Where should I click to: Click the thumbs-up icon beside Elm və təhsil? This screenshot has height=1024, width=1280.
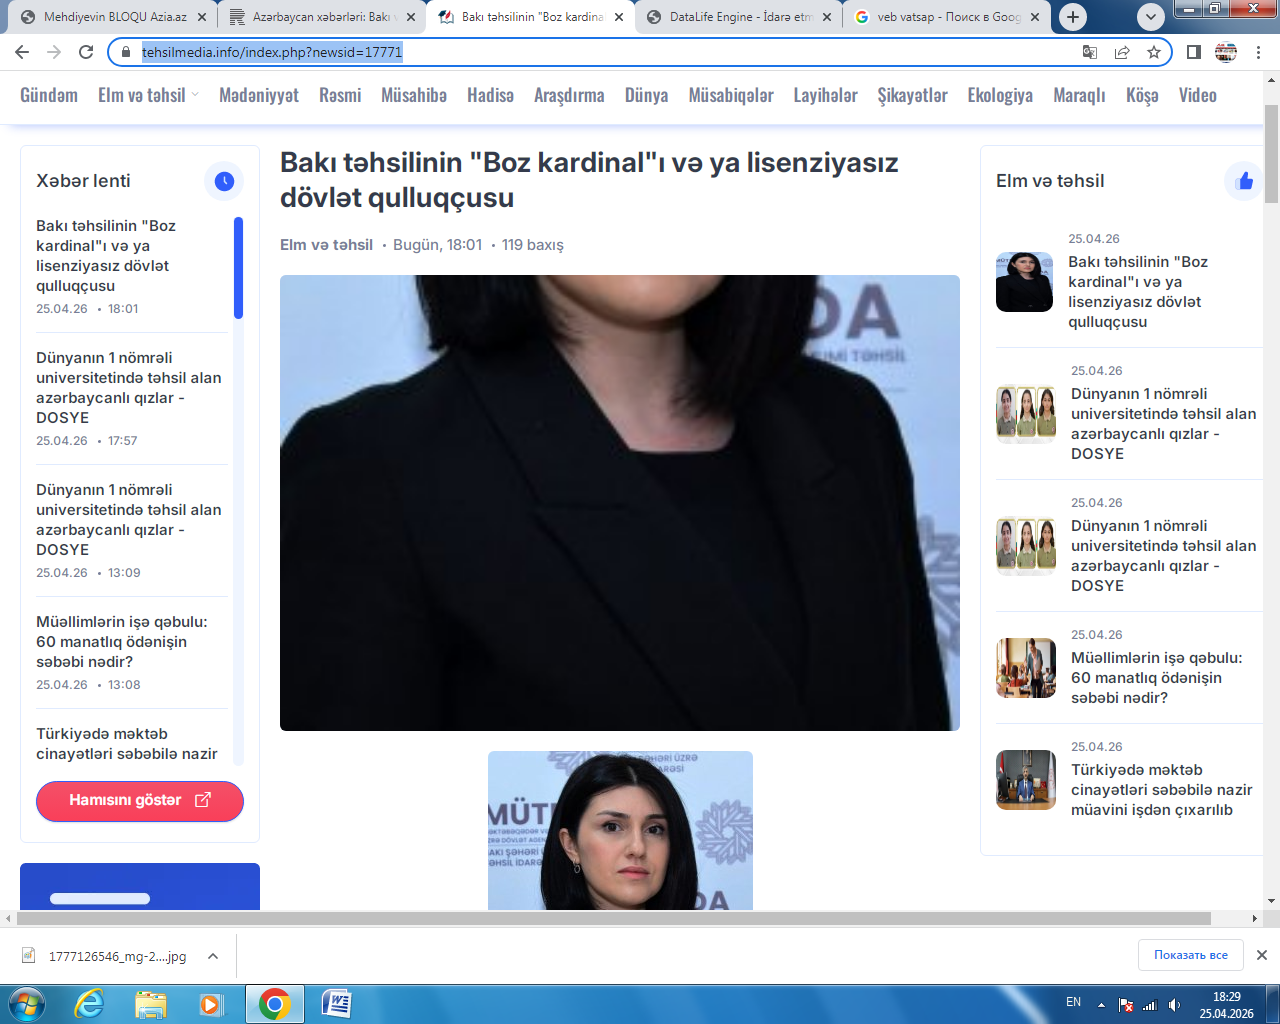(x=1244, y=181)
